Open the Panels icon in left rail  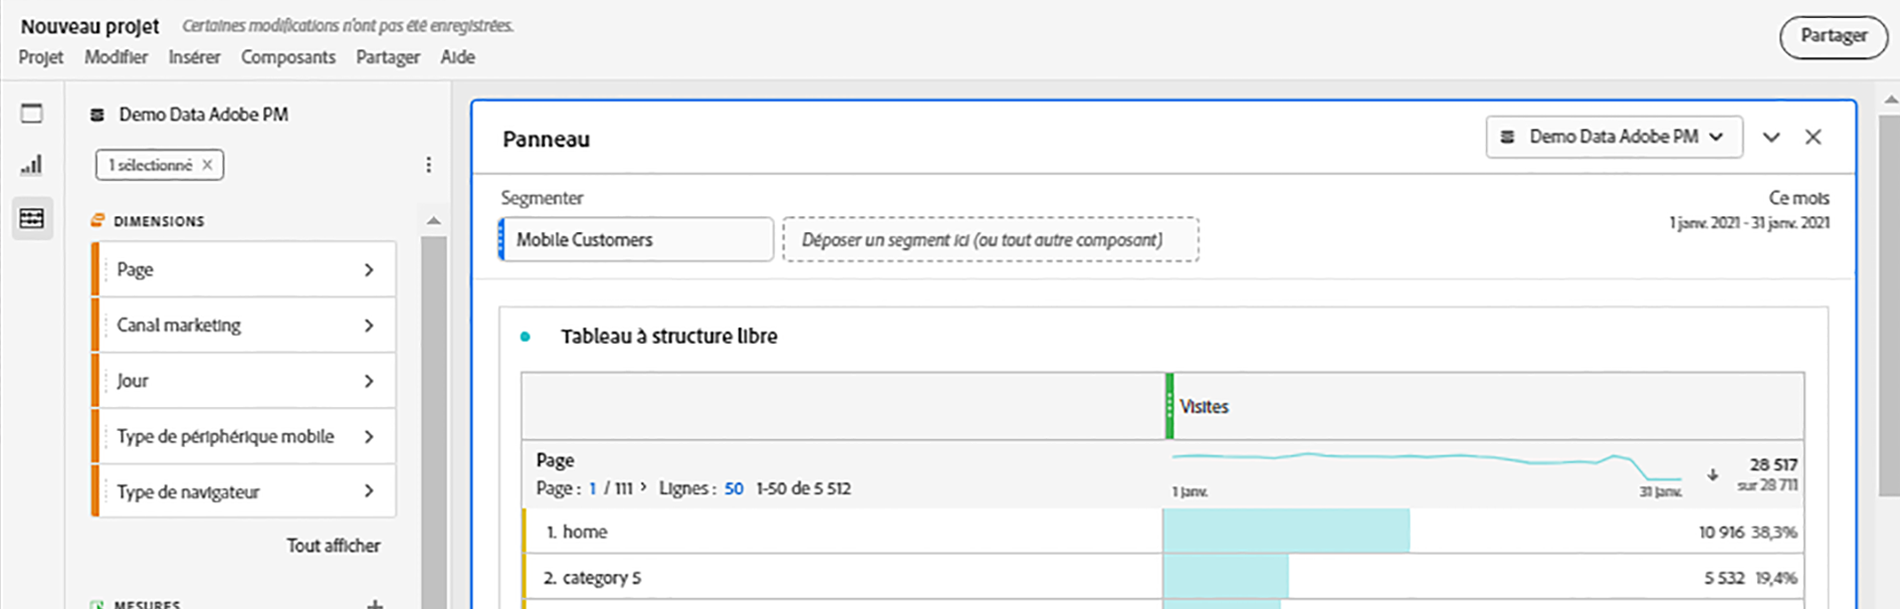pos(32,113)
